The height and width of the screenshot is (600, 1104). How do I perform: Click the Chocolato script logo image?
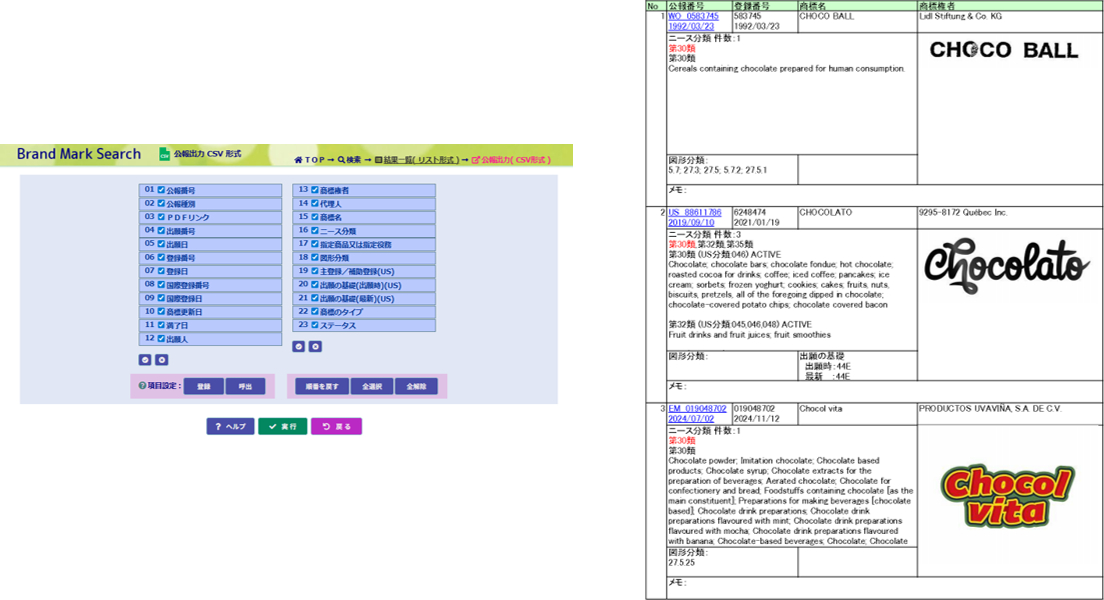point(1007,265)
